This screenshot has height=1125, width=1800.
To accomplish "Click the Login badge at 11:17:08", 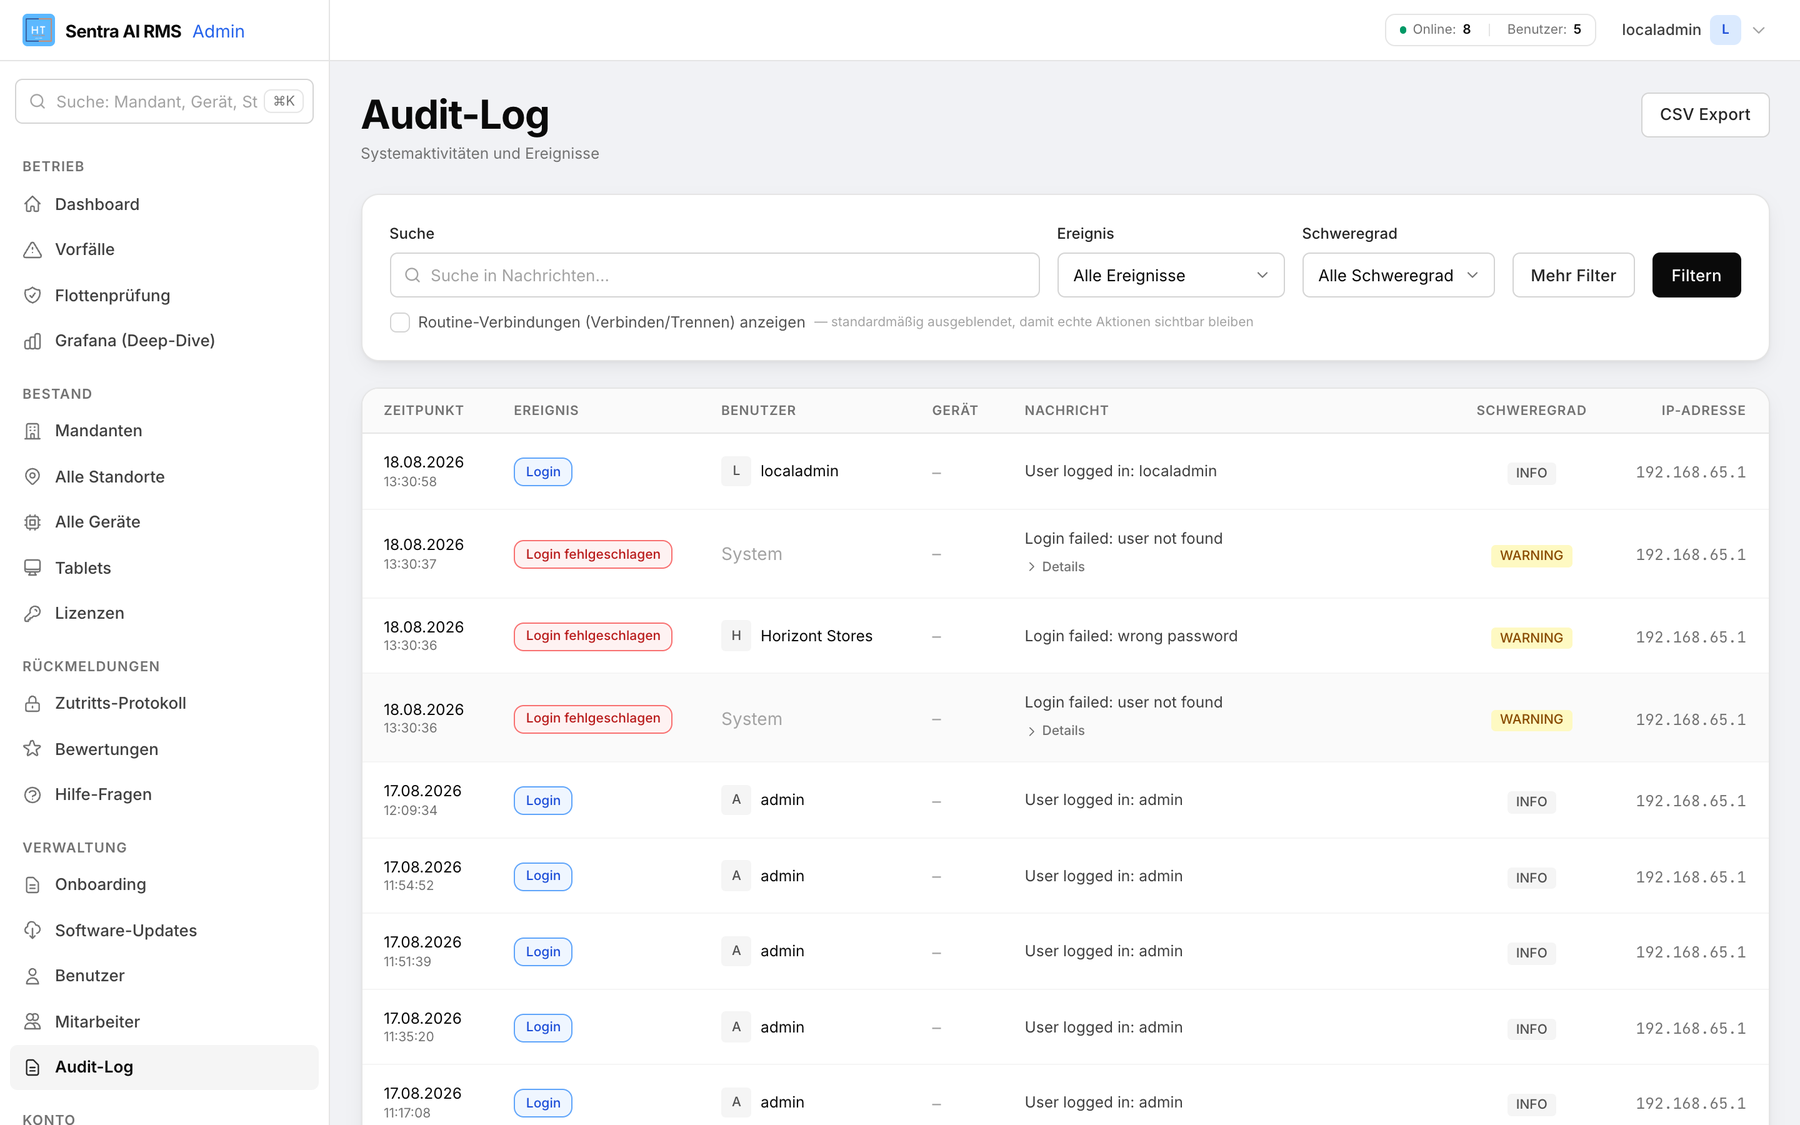I will [x=543, y=1103].
